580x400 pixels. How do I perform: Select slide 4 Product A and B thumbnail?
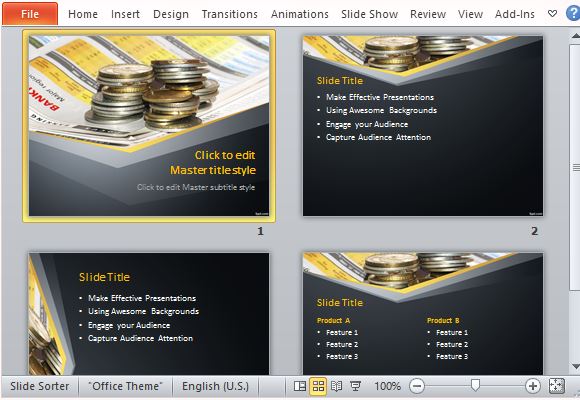pos(423,314)
